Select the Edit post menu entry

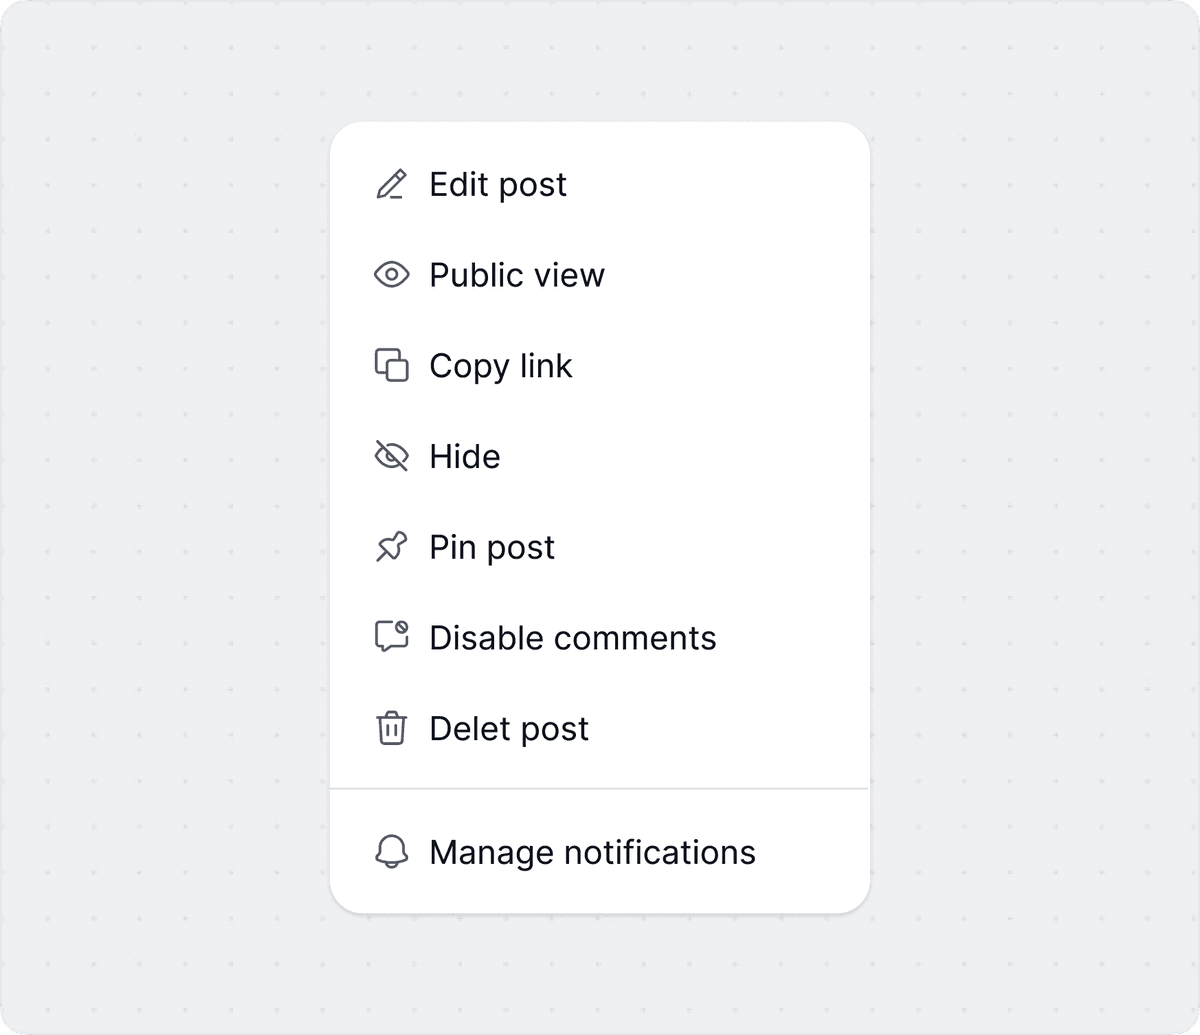pyautogui.click(x=497, y=184)
